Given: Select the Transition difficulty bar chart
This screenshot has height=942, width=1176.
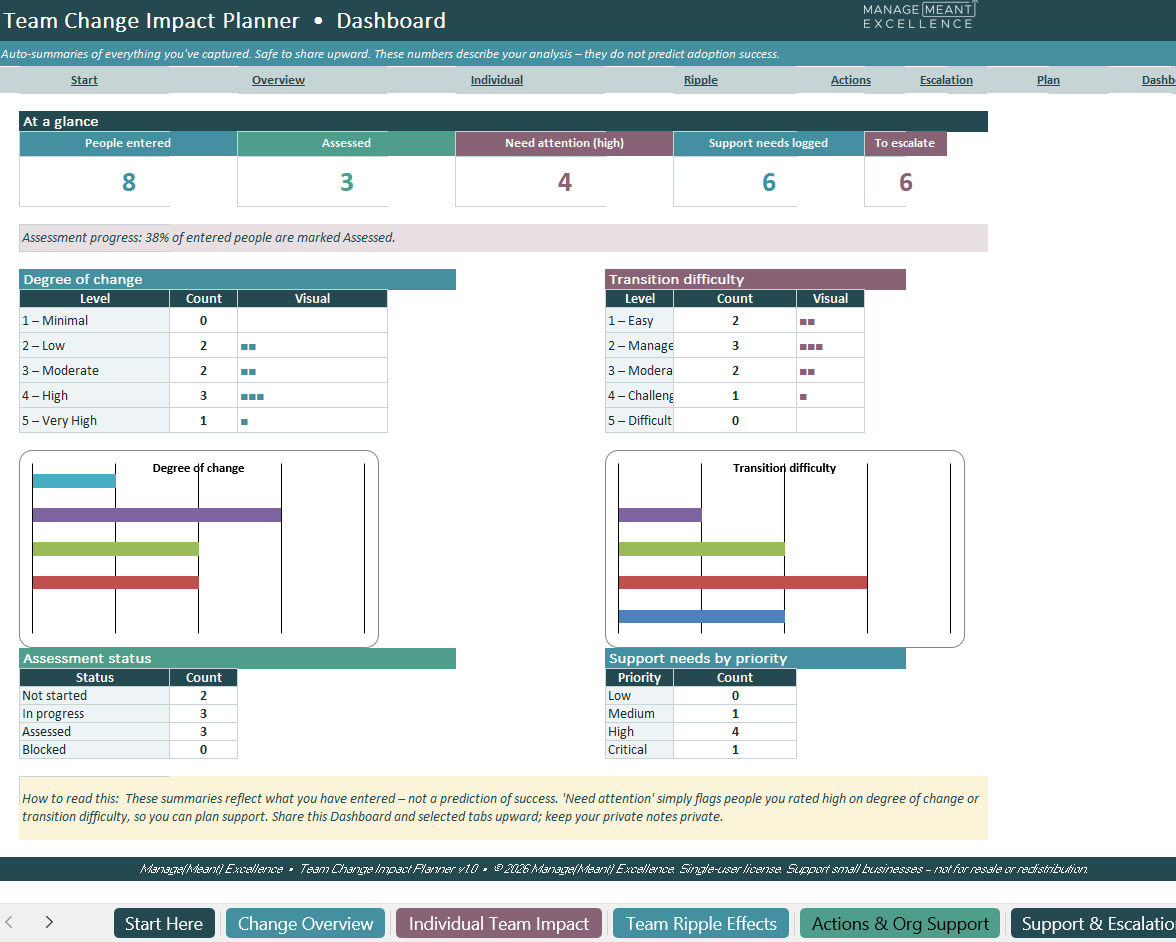Looking at the screenshot, I should point(784,549).
